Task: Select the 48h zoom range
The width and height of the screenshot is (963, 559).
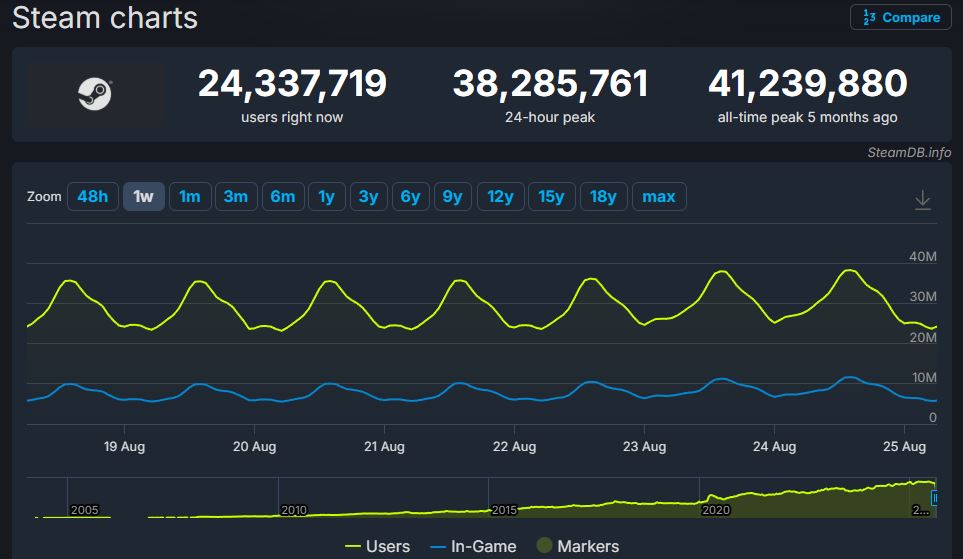Action: tap(92, 197)
